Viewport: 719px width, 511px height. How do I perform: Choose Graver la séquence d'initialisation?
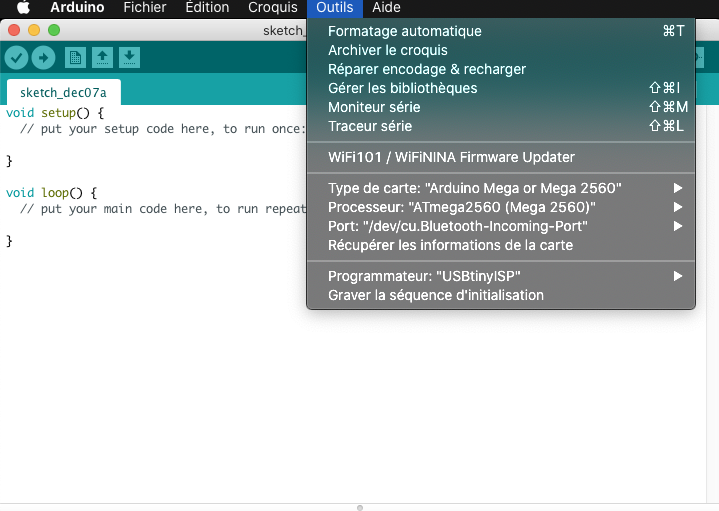point(501,295)
